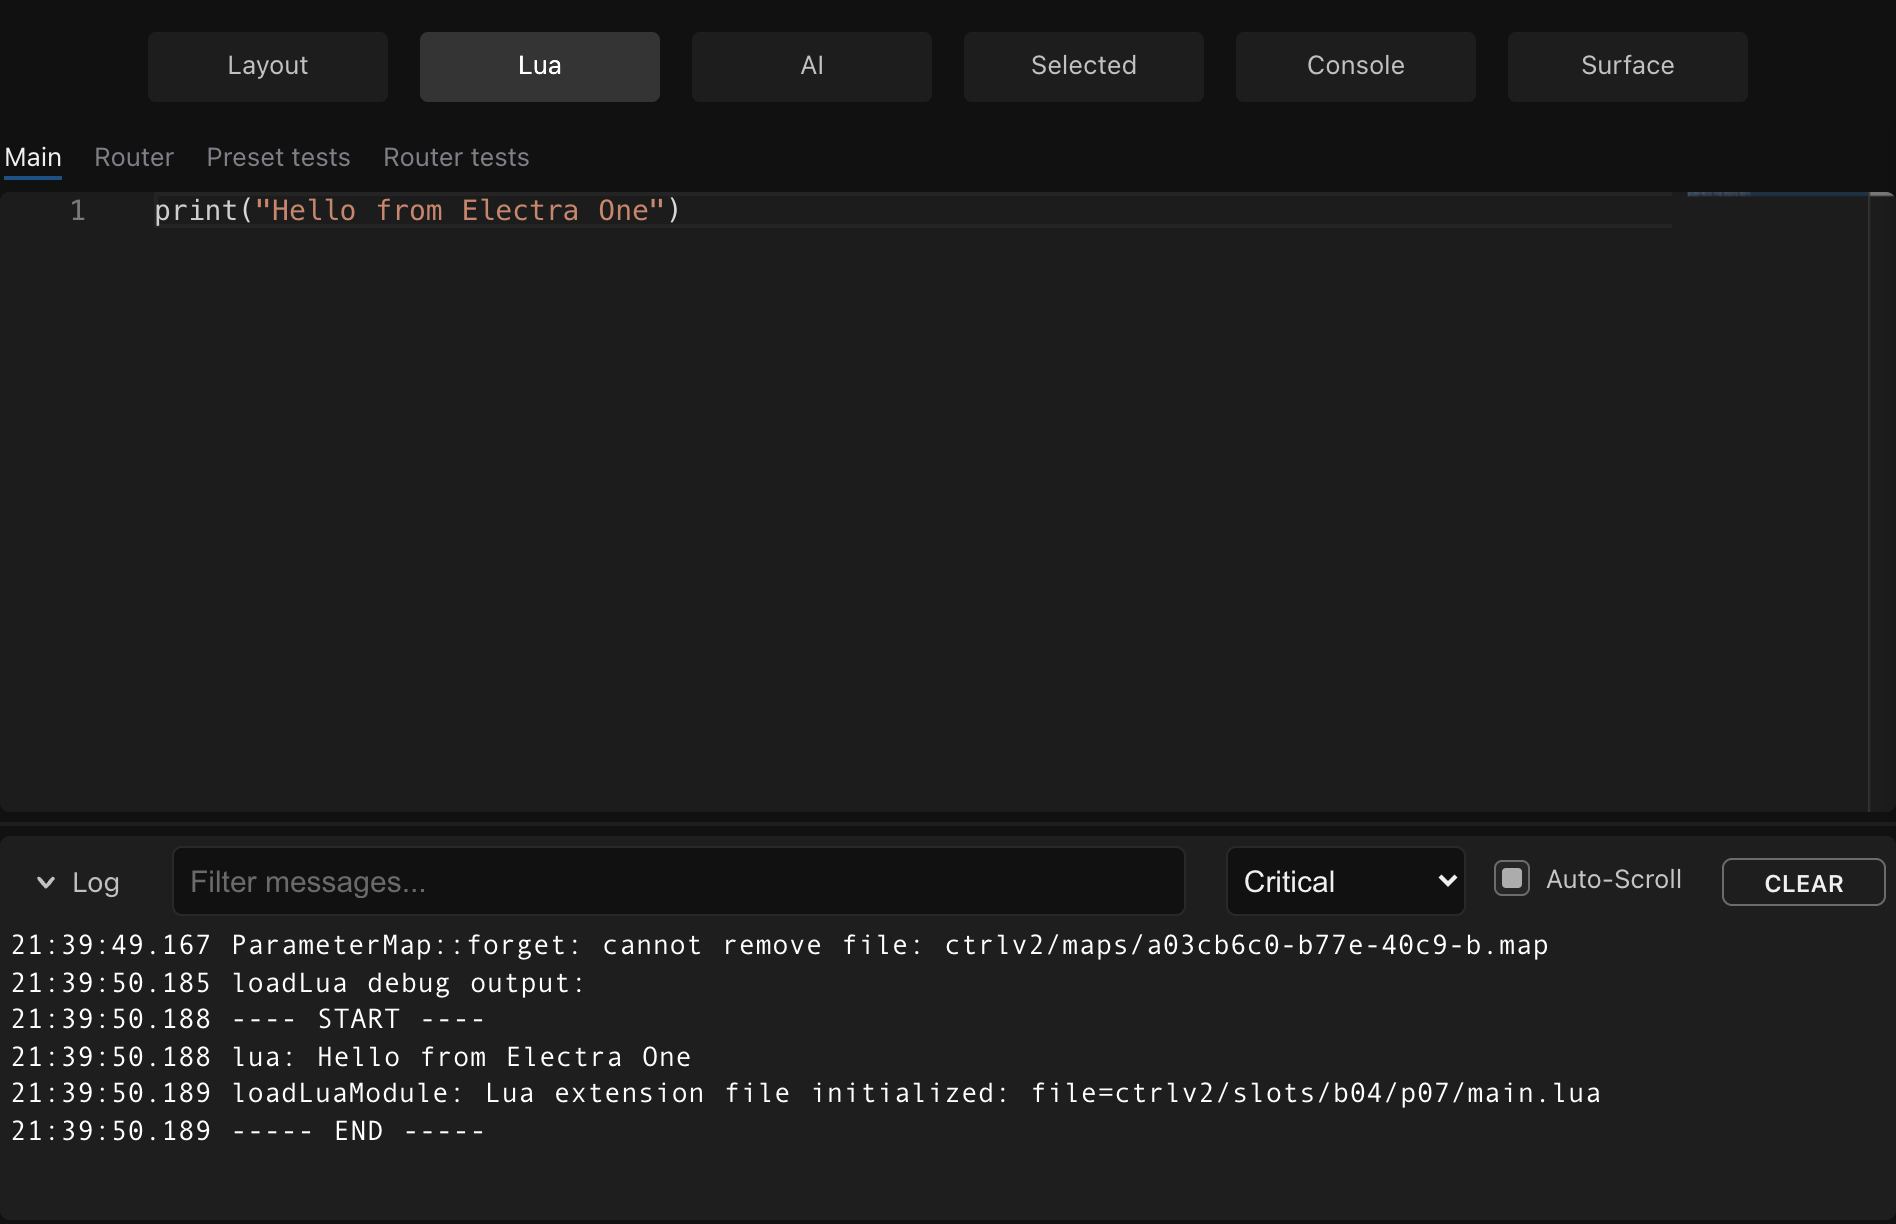Open the Surface tab

(x=1628, y=66)
